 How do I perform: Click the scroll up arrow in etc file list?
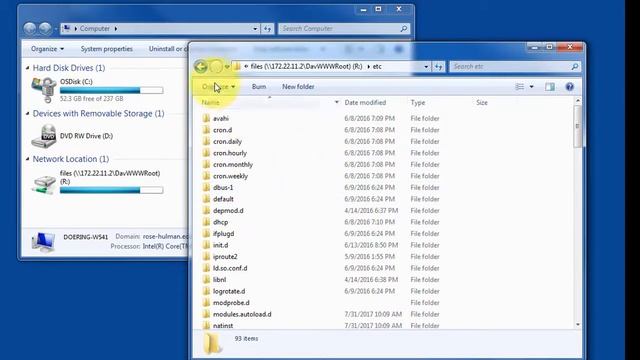pos(578,100)
